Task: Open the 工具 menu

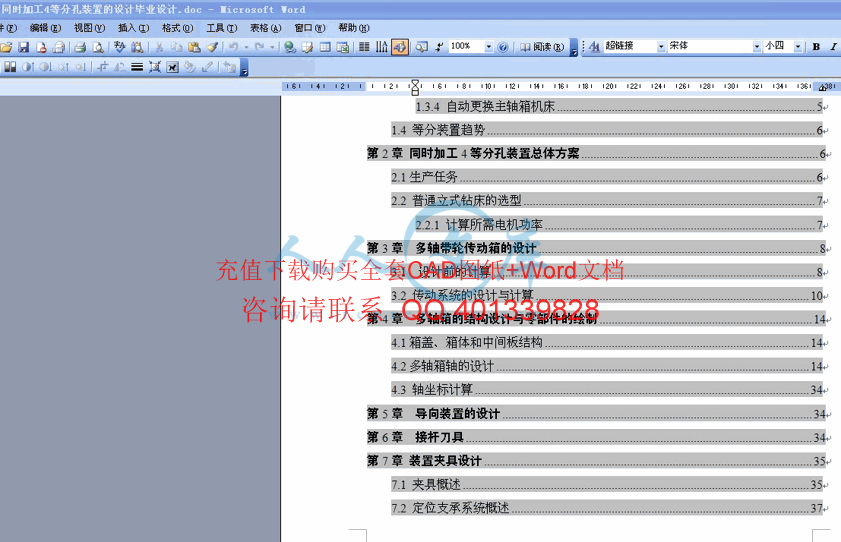Action: click(x=222, y=28)
